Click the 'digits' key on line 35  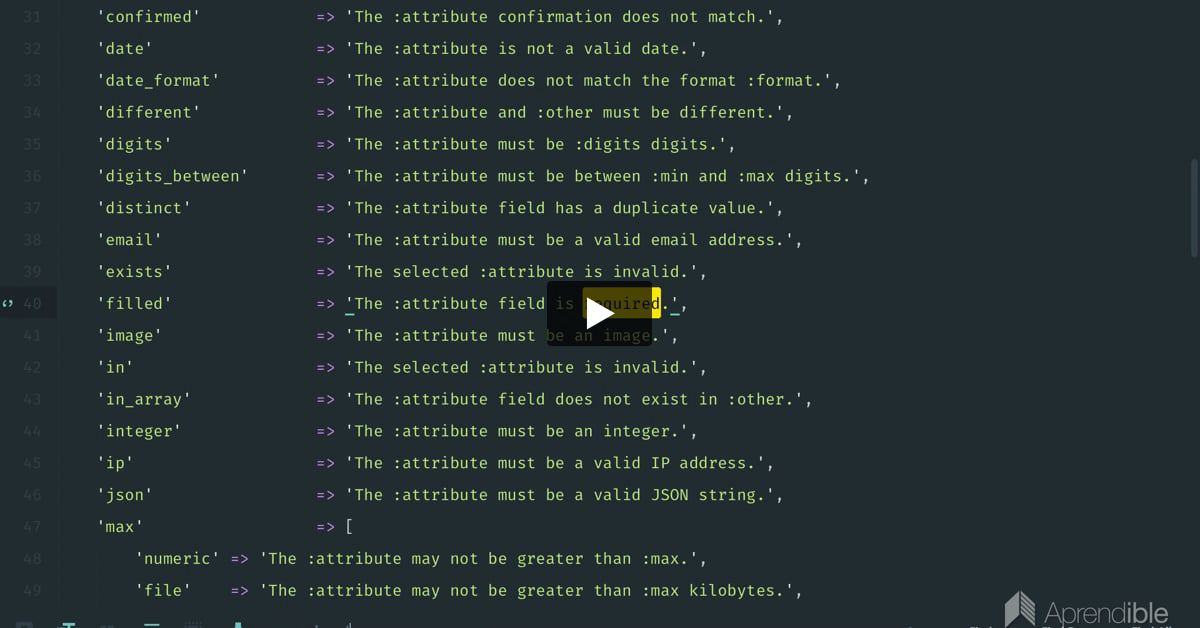(134, 145)
